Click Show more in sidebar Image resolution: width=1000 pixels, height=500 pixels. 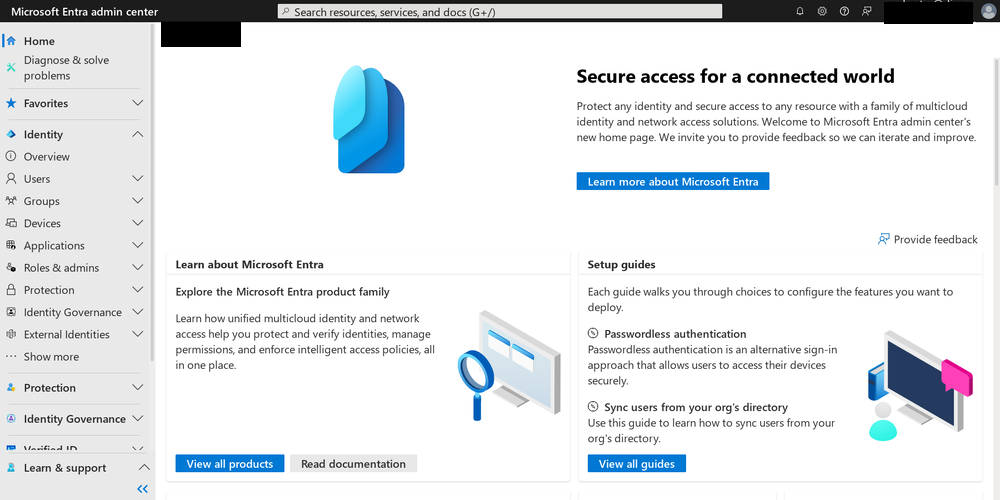click(x=51, y=357)
